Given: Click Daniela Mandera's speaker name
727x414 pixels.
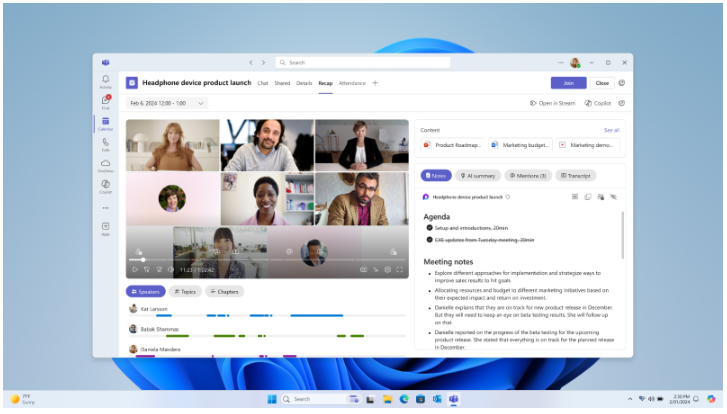Looking at the screenshot, I should point(160,350).
